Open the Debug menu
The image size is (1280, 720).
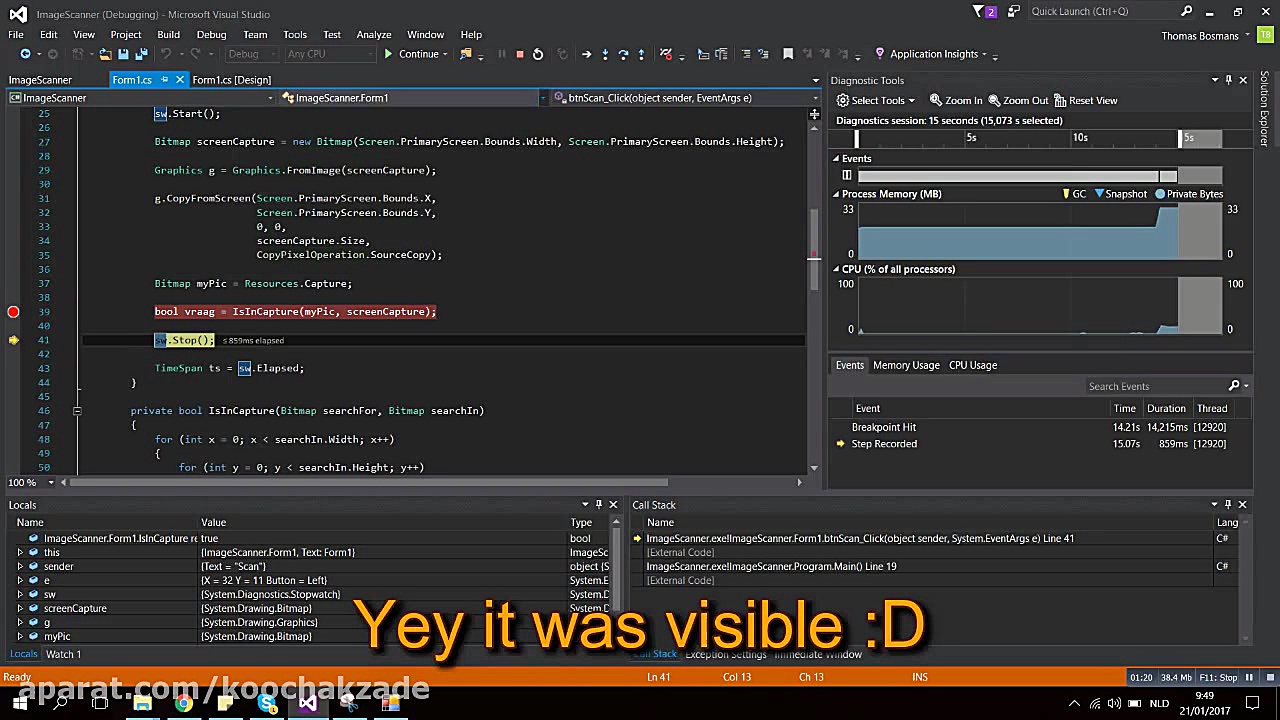211,35
